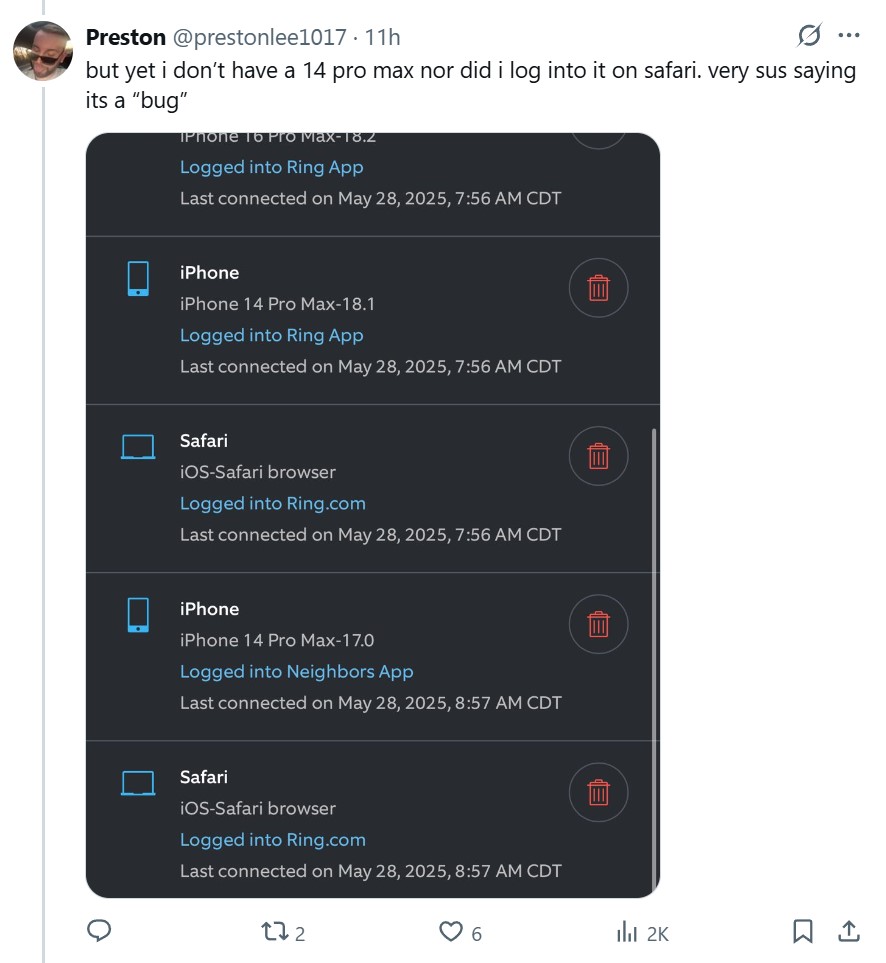Open the Grok explain icon beside More

pos(809,36)
